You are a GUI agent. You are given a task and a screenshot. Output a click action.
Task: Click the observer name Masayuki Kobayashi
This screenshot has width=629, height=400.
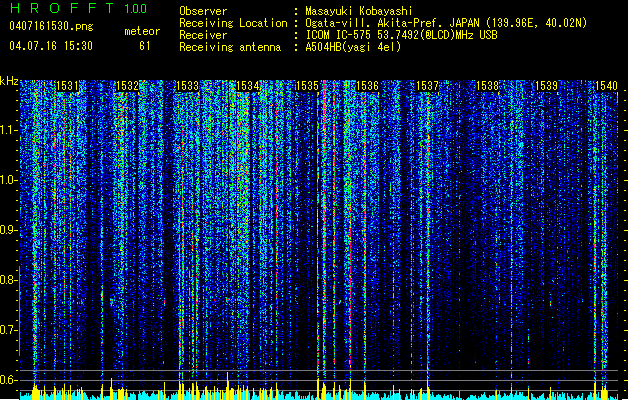[359, 11]
